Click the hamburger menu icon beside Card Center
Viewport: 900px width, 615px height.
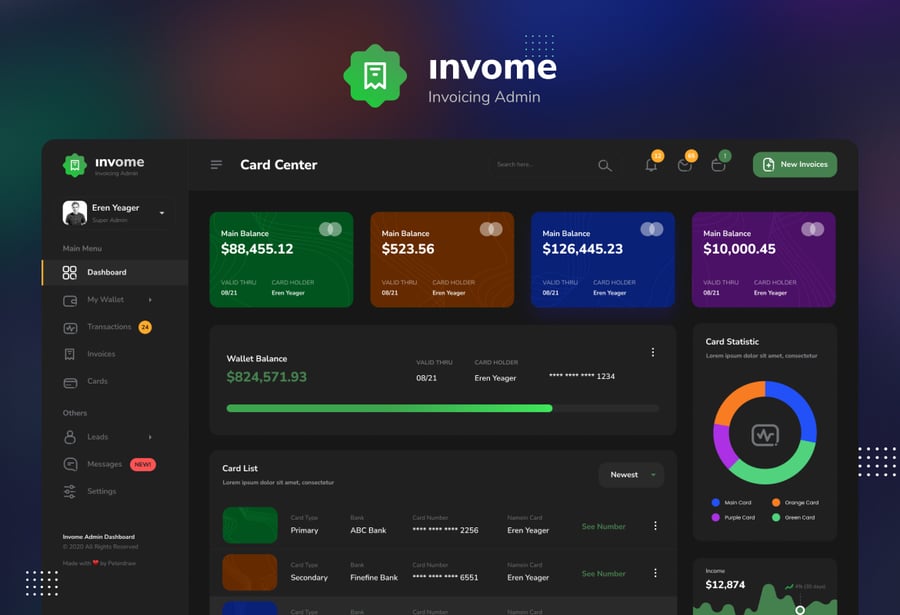click(216, 165)
